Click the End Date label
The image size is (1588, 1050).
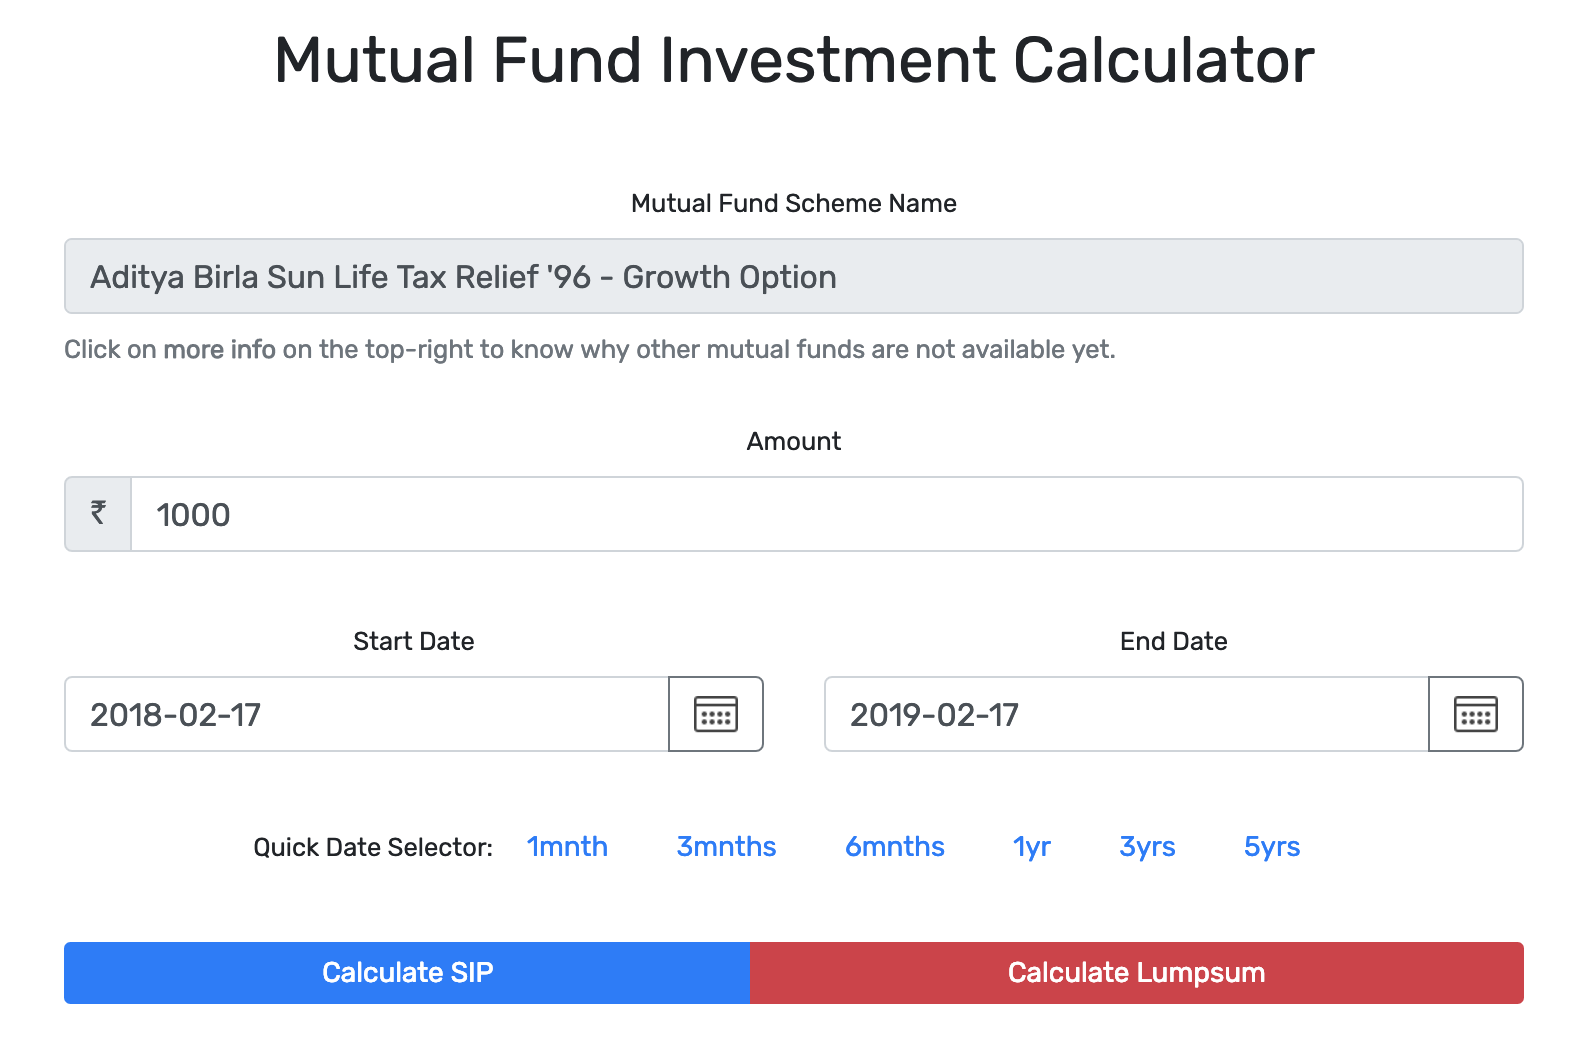pos(1173,641)
